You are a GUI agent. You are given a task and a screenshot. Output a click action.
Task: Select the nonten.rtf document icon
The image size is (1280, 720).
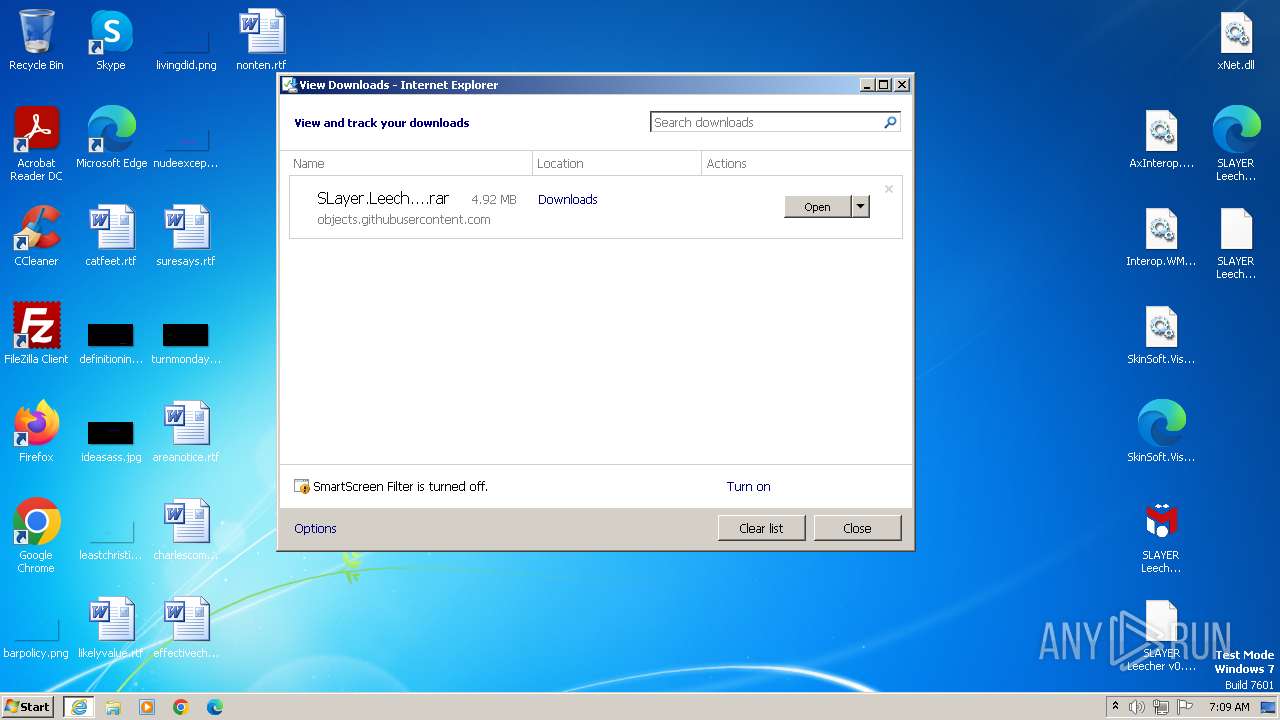261,40
